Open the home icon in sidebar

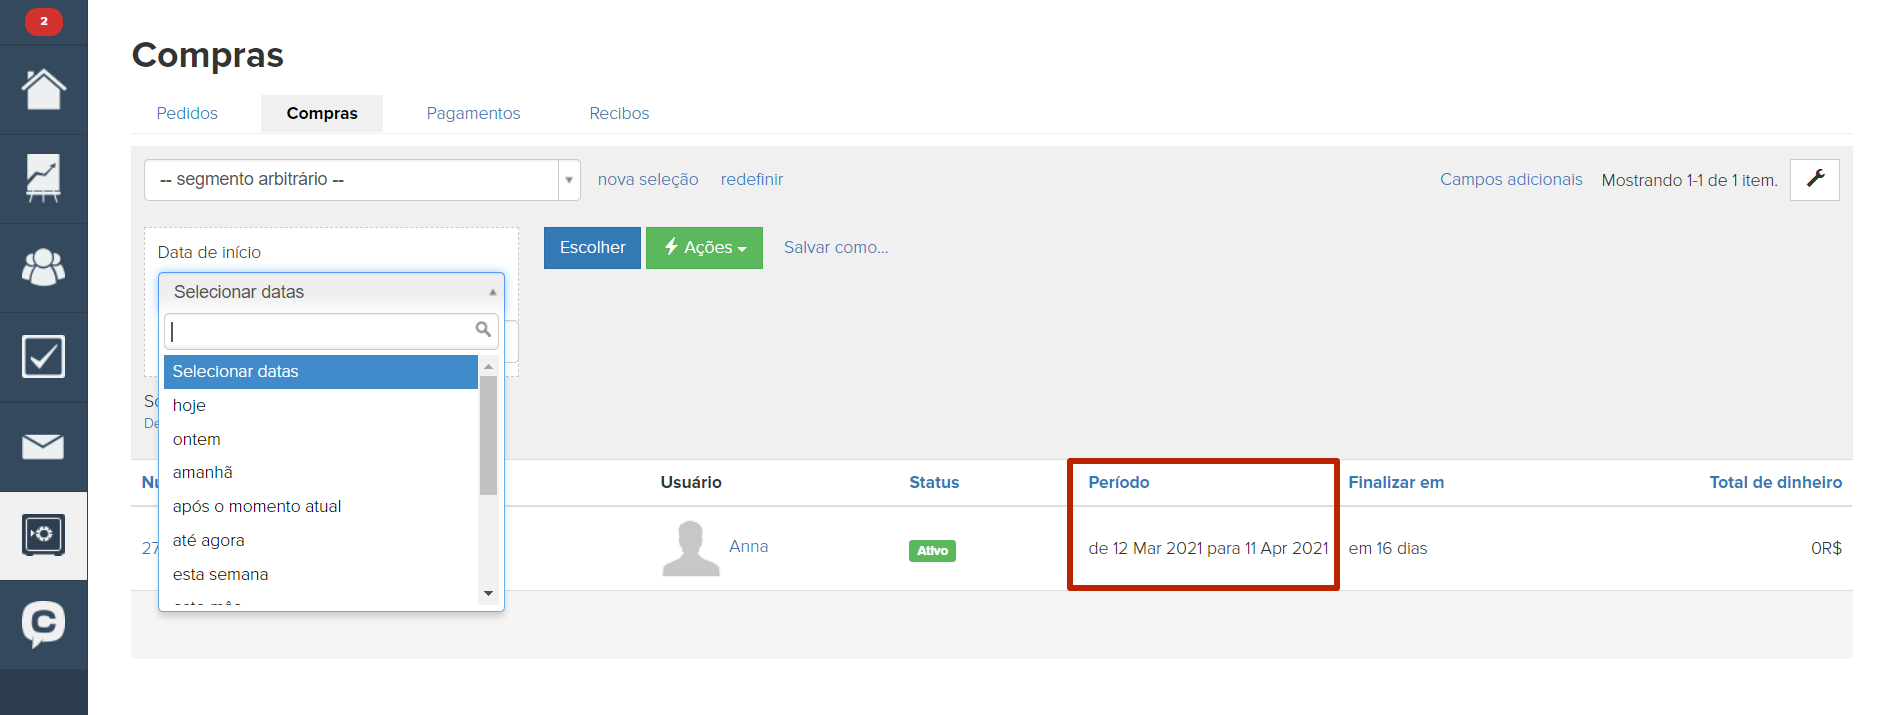click(x=43, y=90)
